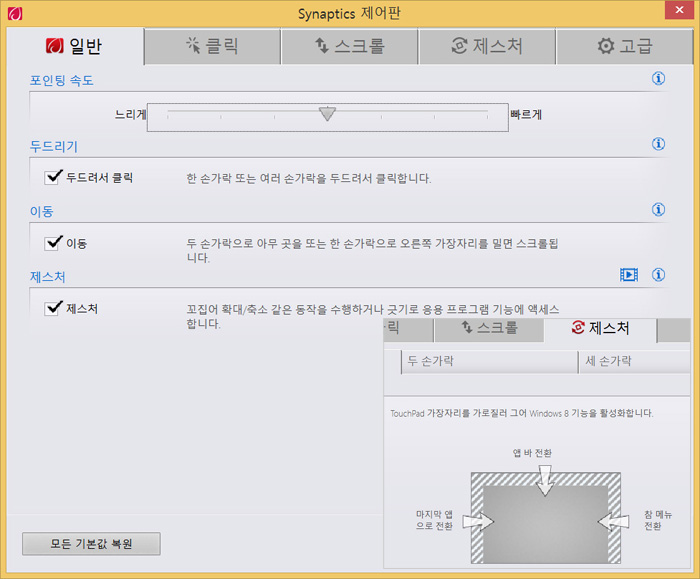Click the arrow next to 마지막 앱으로 전환

479,521
